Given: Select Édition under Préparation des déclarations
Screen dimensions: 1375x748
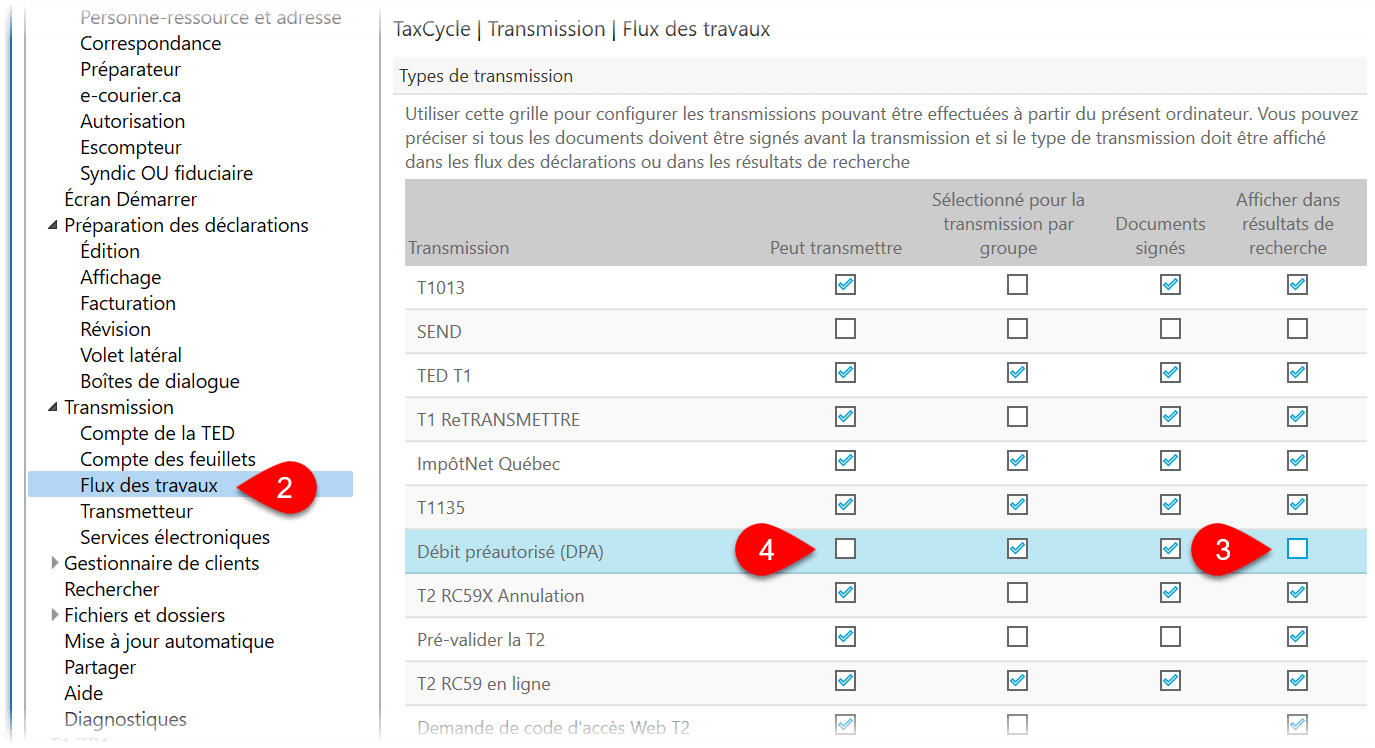Looking at the screenshot, I should coord(110,252).
